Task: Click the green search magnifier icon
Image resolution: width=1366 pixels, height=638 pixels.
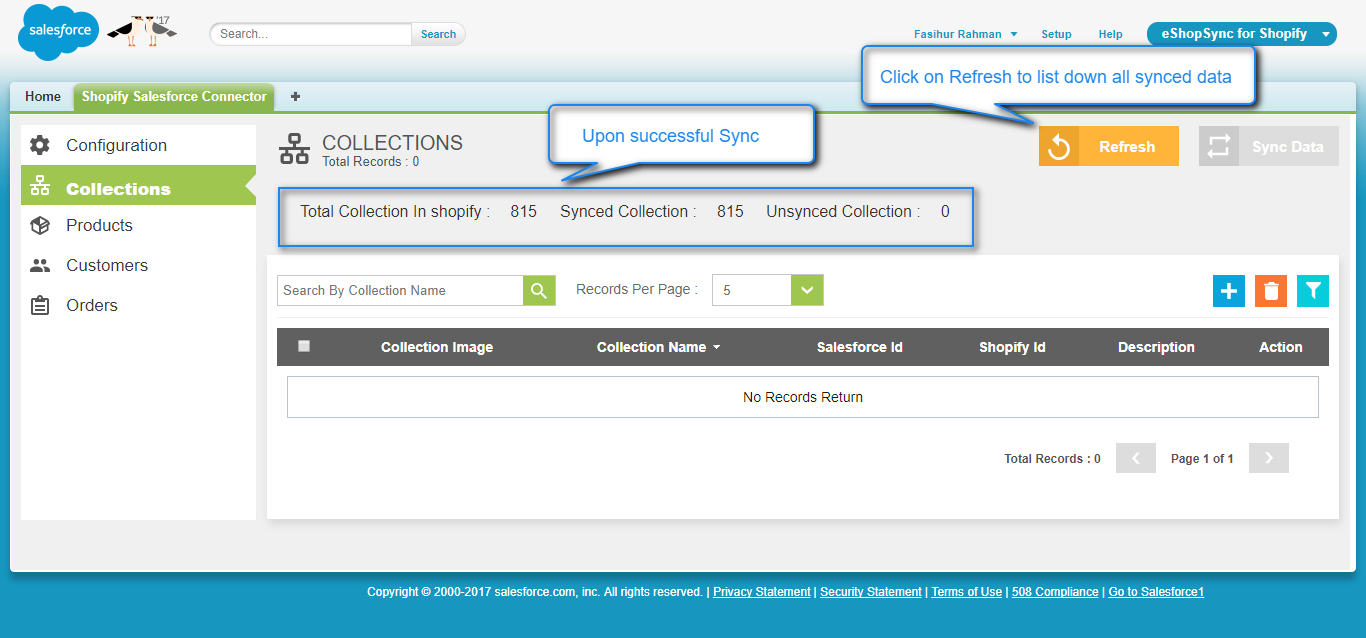Action: point(538,291)
